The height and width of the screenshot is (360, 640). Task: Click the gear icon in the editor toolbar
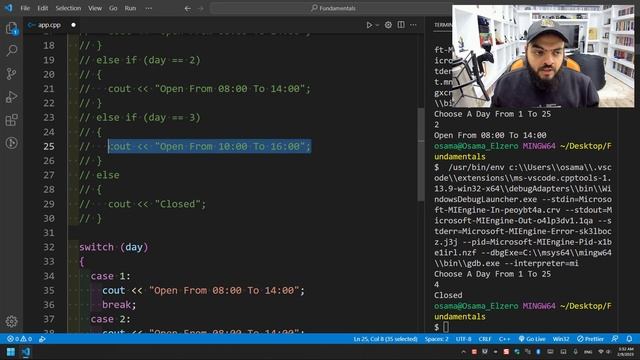pos(388,25)
